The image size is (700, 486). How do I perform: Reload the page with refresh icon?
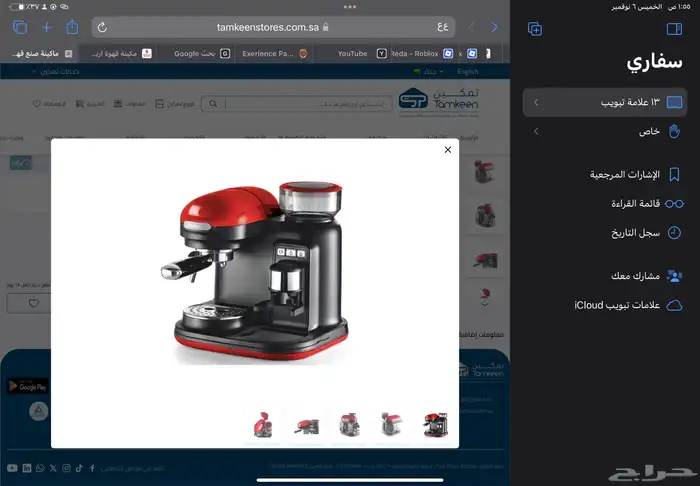[102, 28]
